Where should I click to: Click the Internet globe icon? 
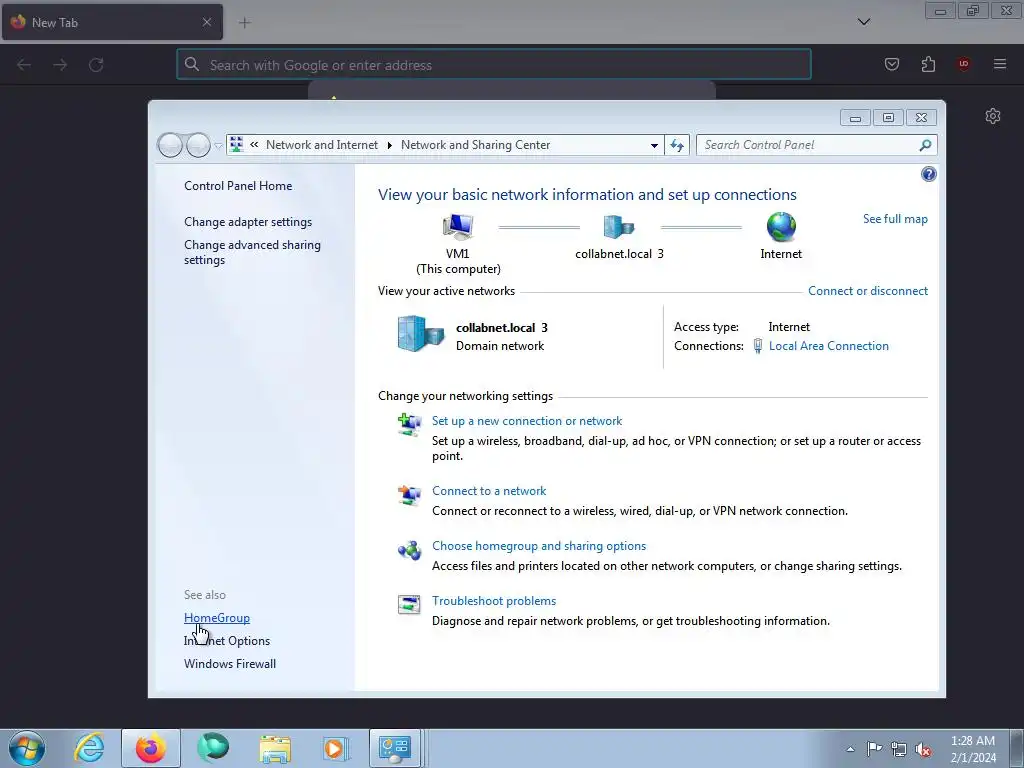tap(781, 227)
